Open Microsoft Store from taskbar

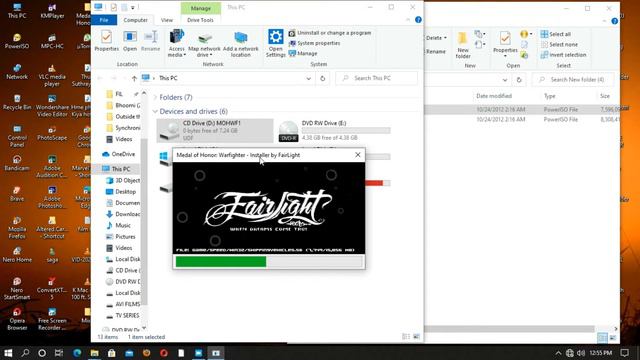(x=111, y=353)
